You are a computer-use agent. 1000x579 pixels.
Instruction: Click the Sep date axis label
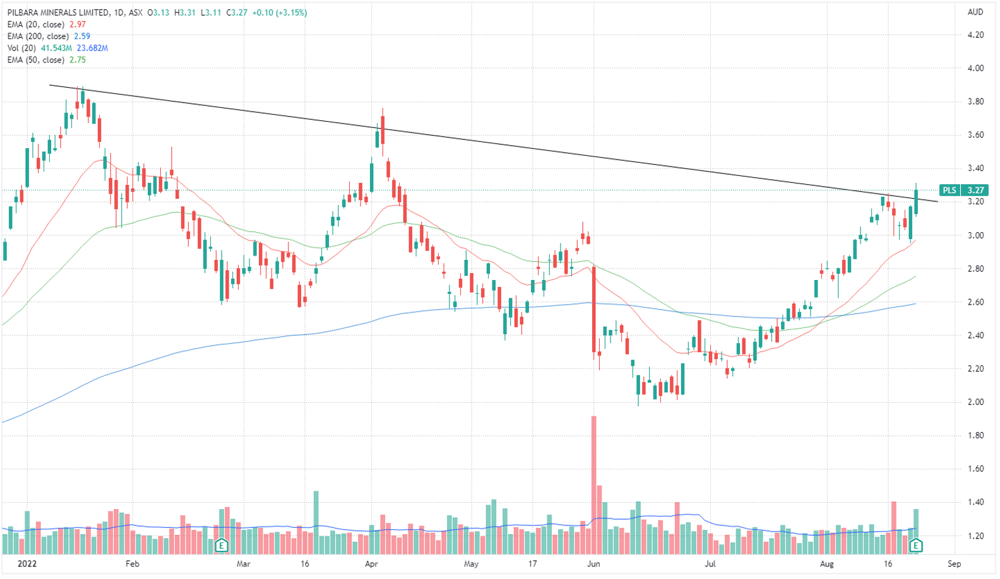click(954, 564)
